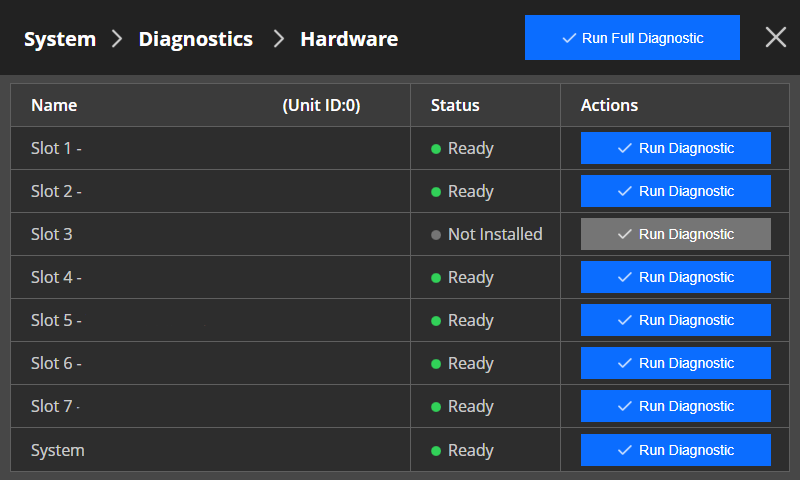The height and width of the screenshot is (480, 800).
Task: Click the System row green status dot
Action: point(436,451)
